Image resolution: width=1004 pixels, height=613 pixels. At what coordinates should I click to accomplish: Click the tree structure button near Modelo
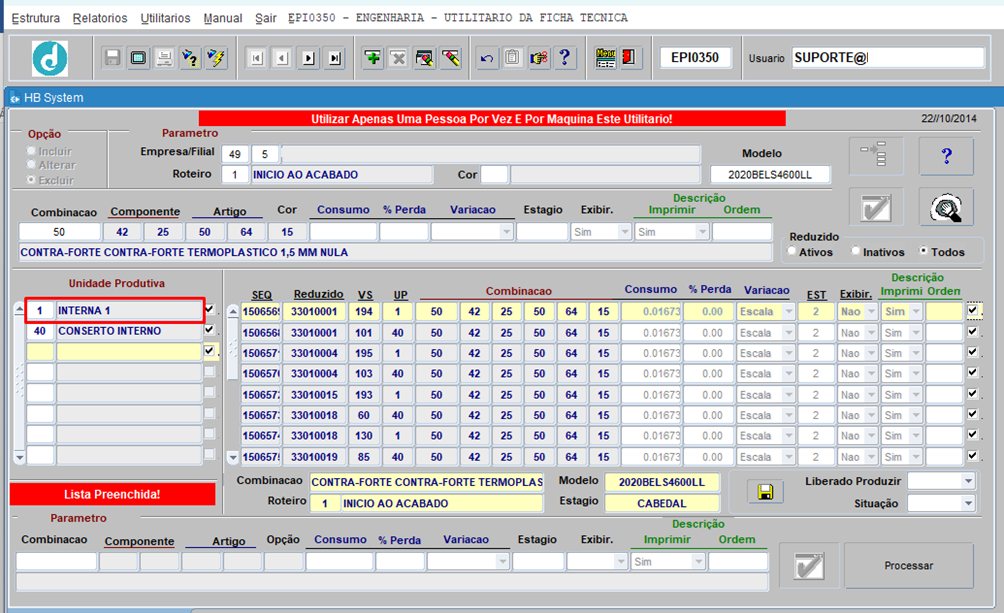tap(877, 156)
